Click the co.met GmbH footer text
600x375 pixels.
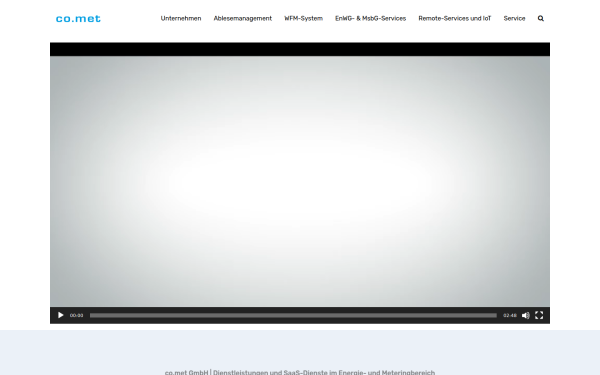(300, 372)
